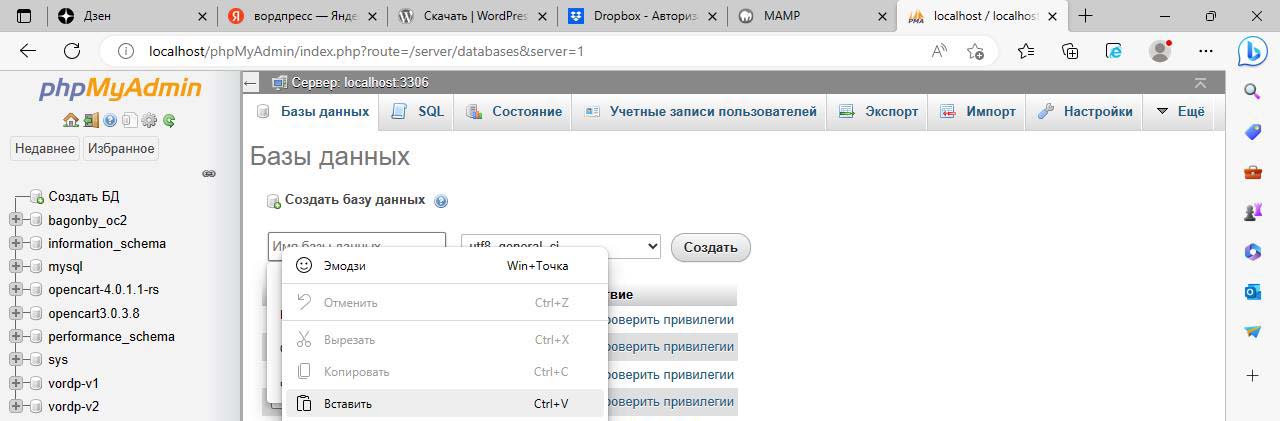This screenshot has height=421, width=1280.
Task: Click the link chain icon in sidebar
Action: (x=209, y=173)
